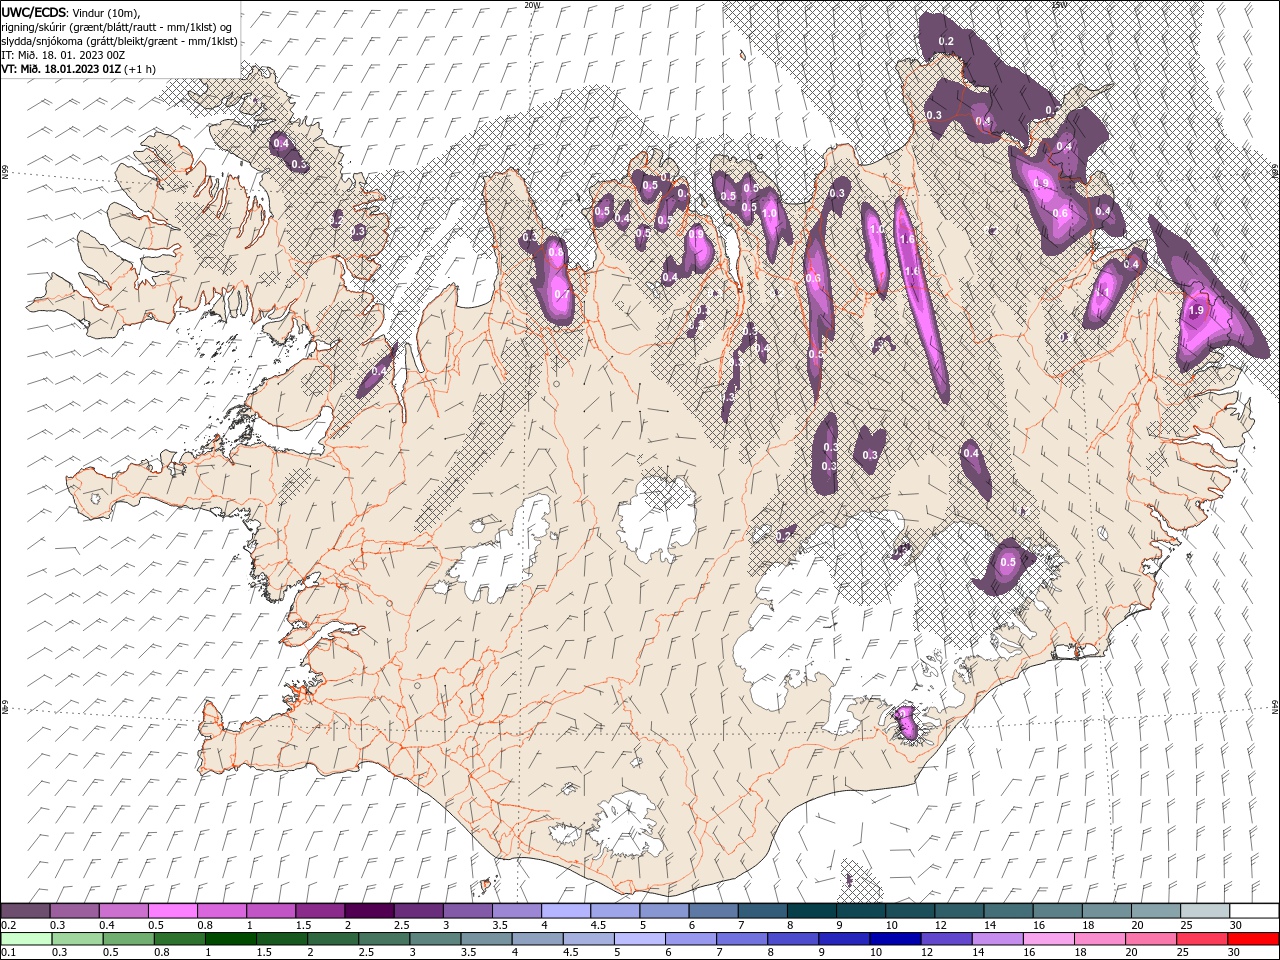
Task: Click the 0.7 value label on the map
Action: coord(561,295)
